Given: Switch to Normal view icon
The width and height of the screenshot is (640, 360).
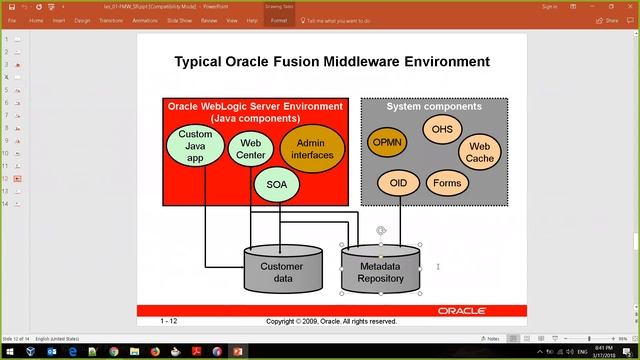Looking at the screenshot, I should point(513,339).
